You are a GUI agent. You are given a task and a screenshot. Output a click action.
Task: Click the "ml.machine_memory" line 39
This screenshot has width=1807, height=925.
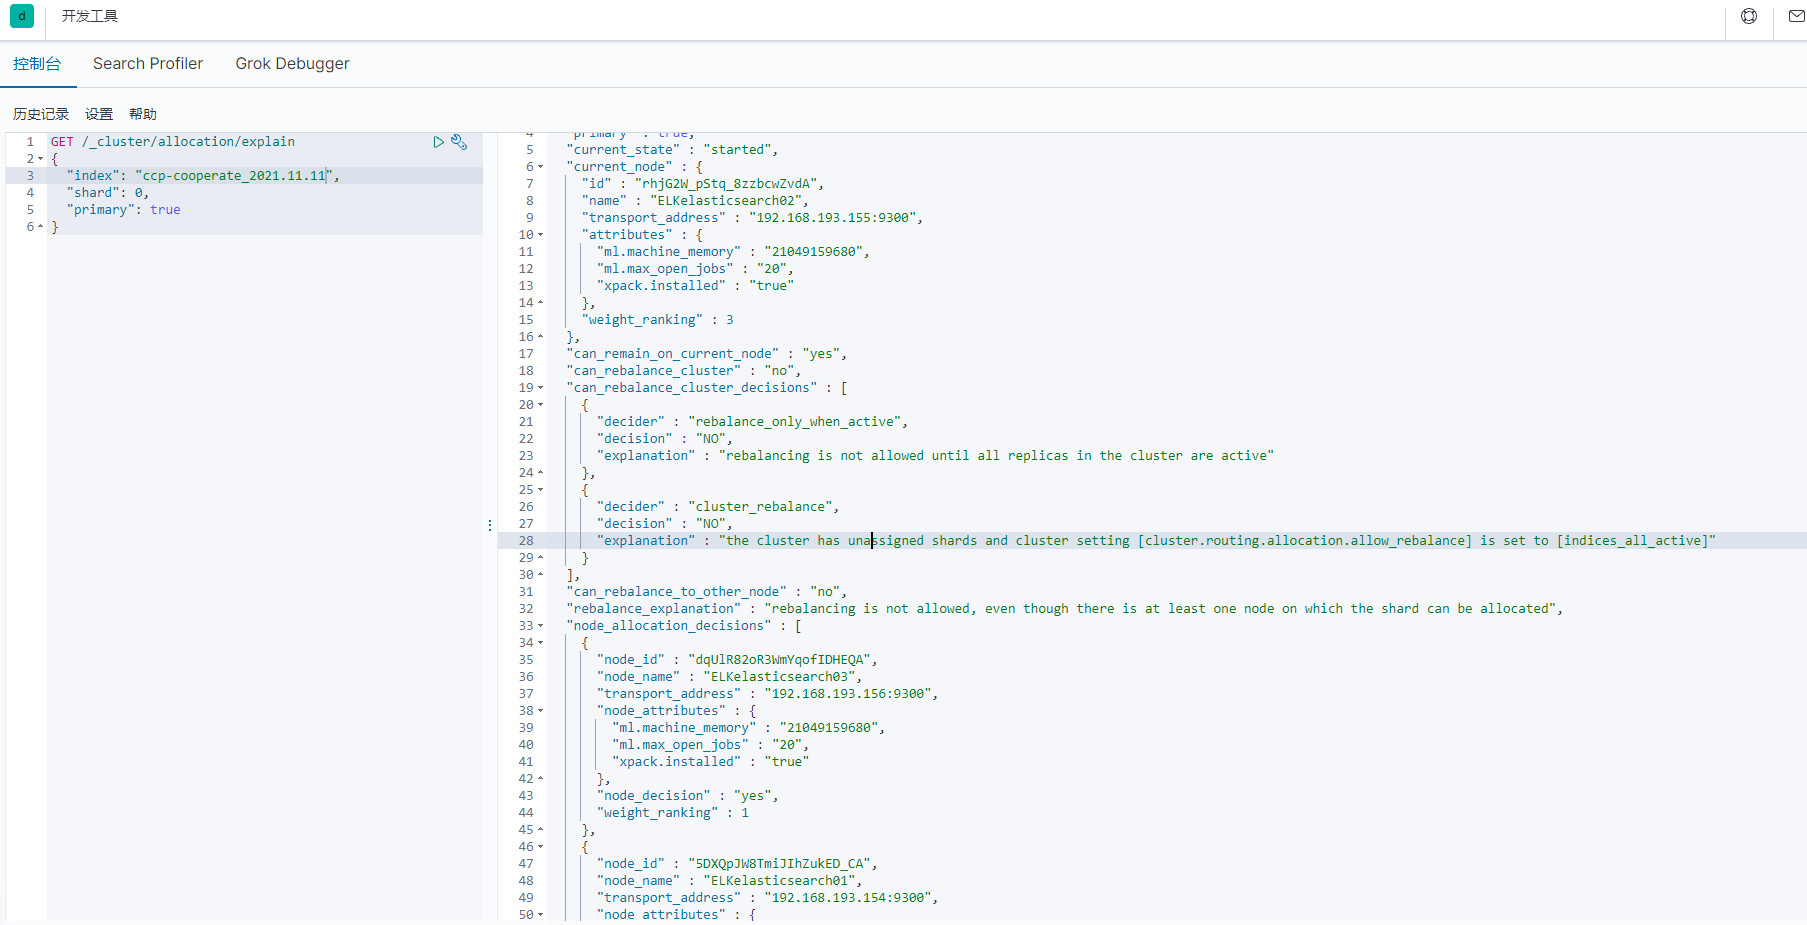tap(749, 728)
